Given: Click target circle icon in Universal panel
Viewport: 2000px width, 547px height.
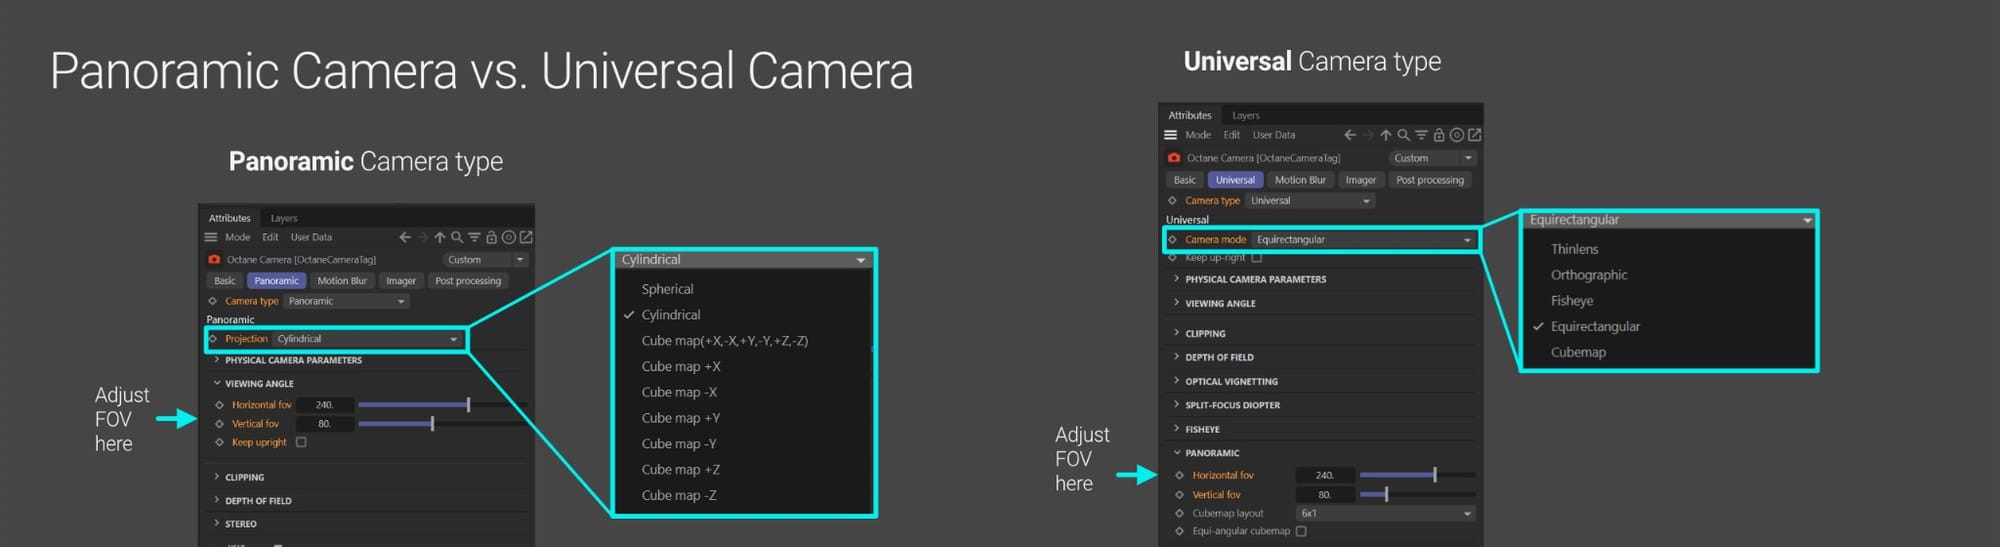Looking at the screenshot, I should [x=1457, y=135].
